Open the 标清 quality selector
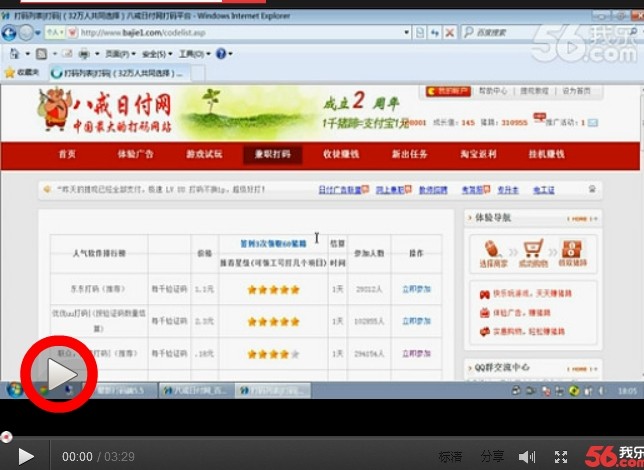 (450, 456)
